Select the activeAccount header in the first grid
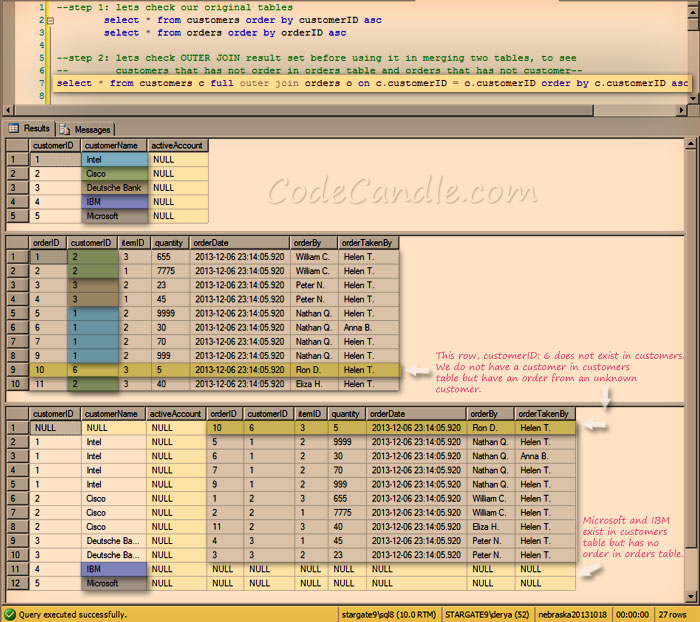Viewport: 700px width, 622px height. 178,146
